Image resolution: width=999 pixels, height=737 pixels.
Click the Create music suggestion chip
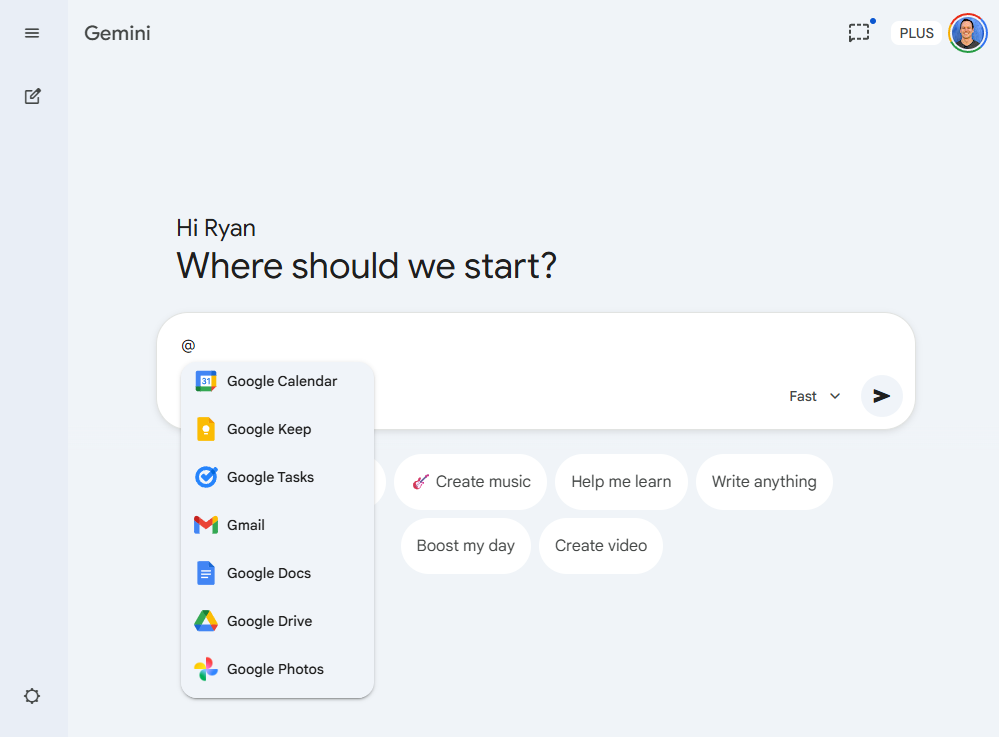click(x=470, y=482)
